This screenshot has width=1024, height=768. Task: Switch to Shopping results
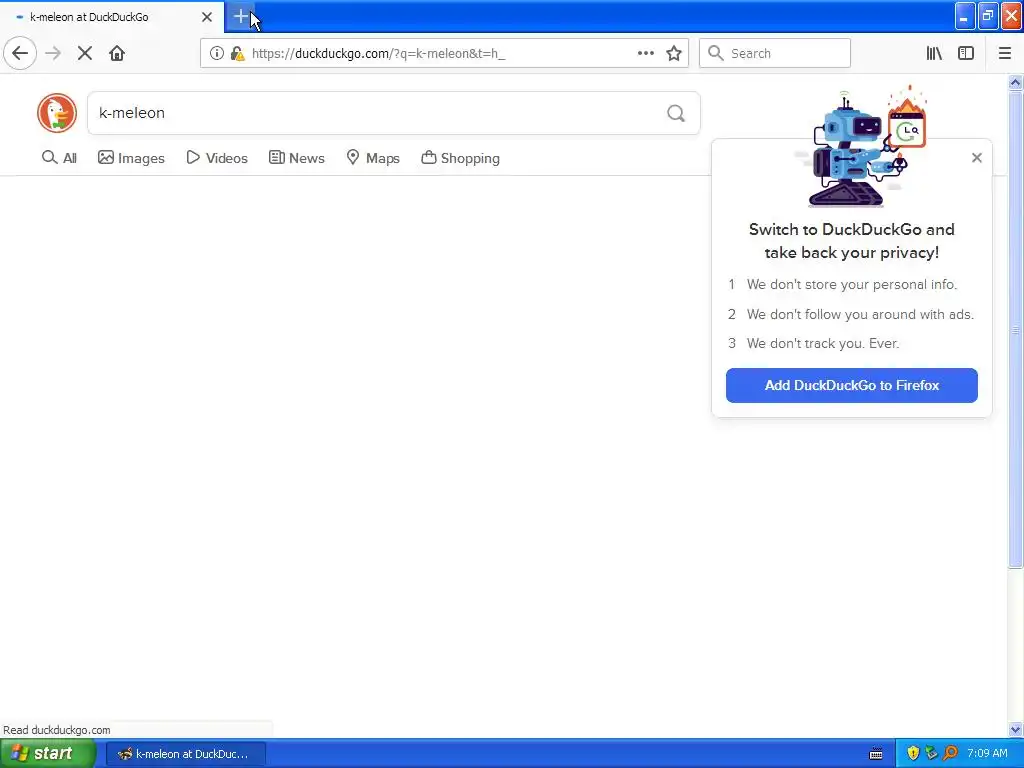point(460,158)
